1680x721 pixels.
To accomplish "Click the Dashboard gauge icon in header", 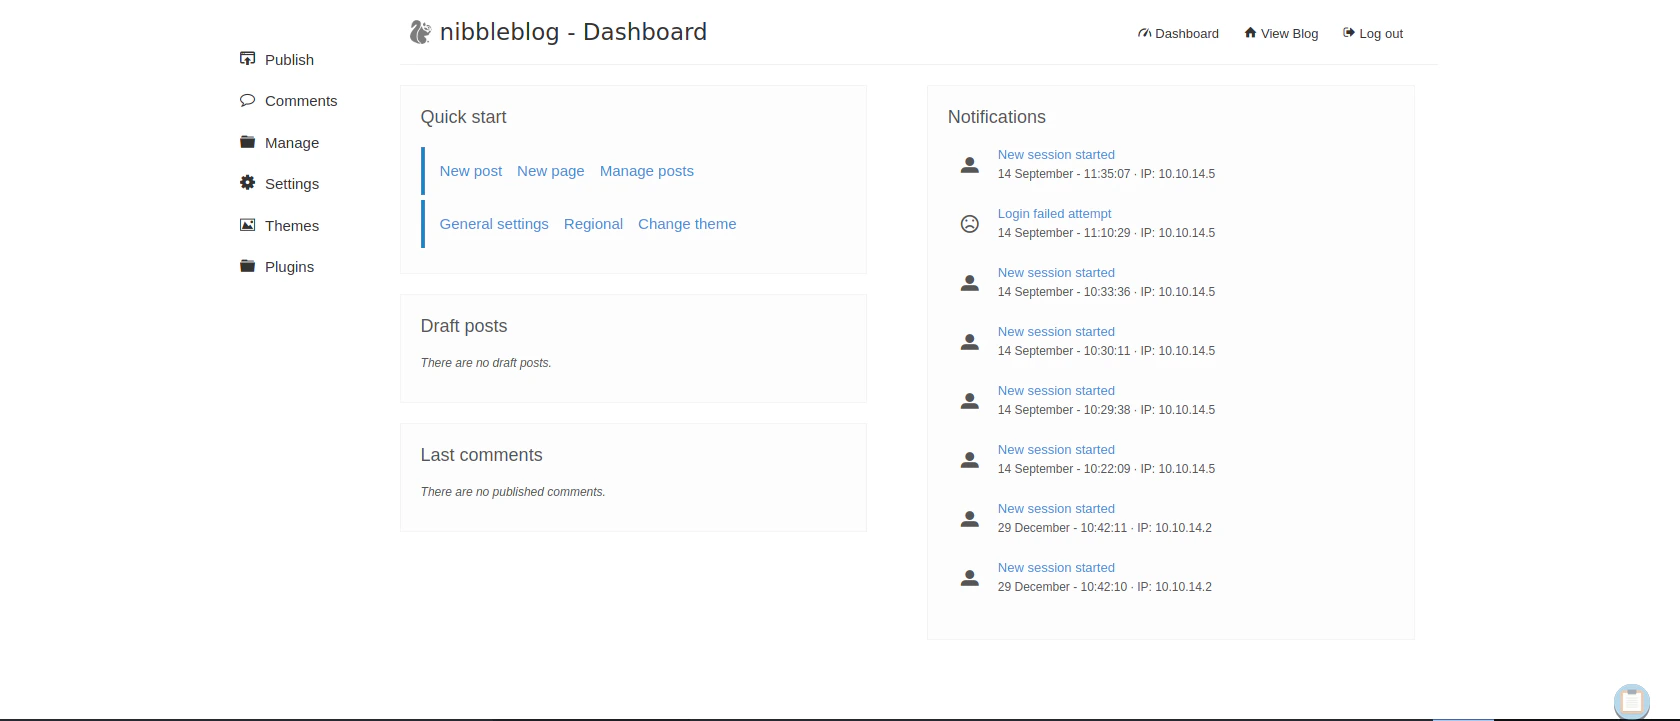I will click(x=1144, y=33).
